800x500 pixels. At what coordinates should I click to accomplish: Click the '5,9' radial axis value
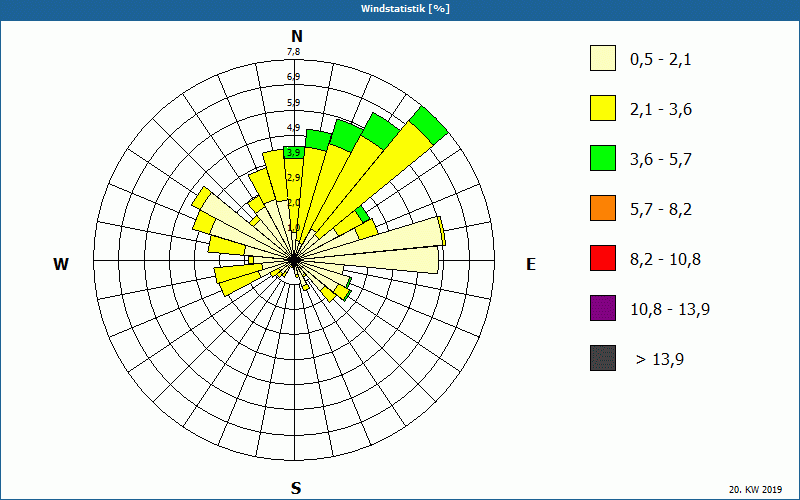[x=294, y=103]
